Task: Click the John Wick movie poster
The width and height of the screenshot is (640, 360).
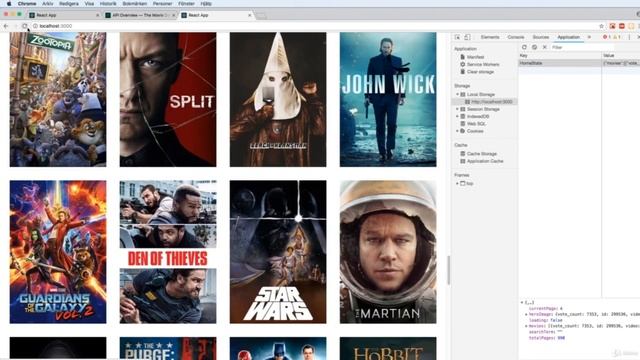Action: [388, 100]
